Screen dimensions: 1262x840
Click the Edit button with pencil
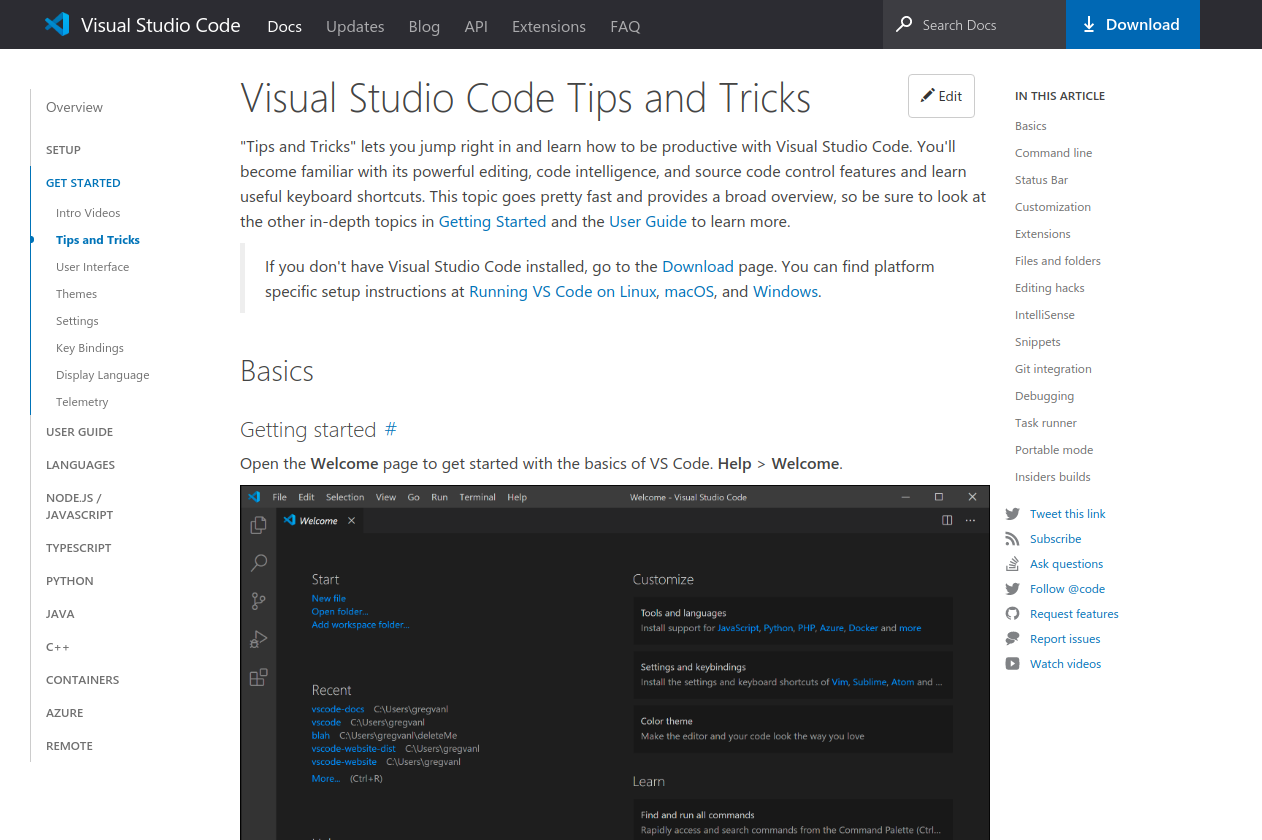pyautogui.click(x=941, y=96)
